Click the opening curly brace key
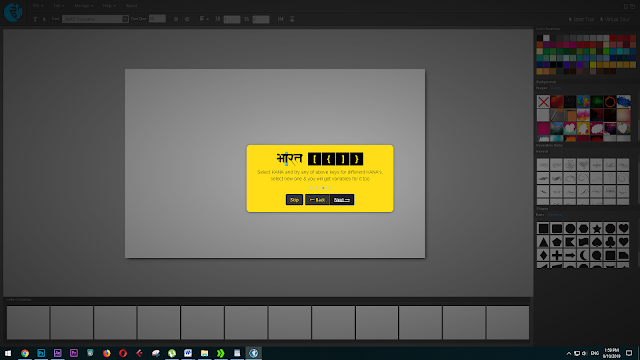640x360 pixels. (x=329, y=159)
